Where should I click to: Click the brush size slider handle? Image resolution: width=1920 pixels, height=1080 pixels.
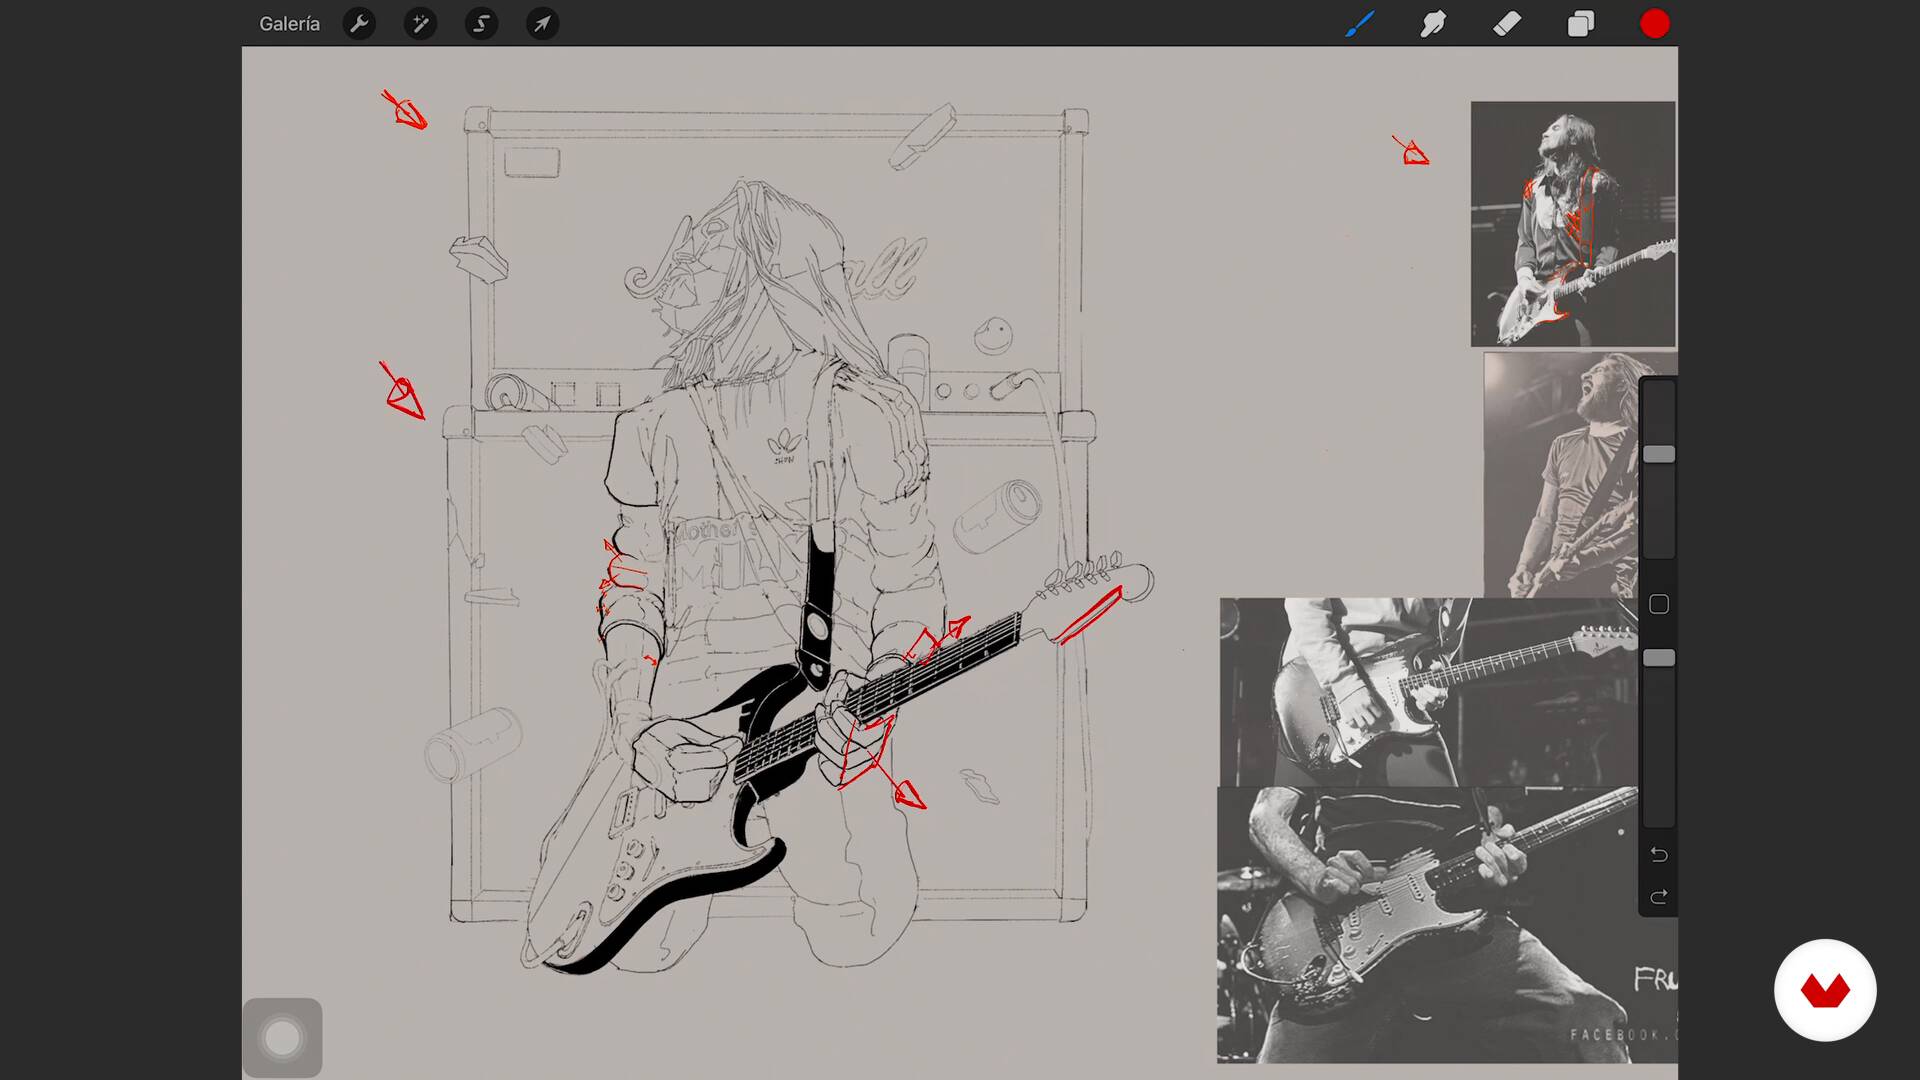pos(1658,455)
